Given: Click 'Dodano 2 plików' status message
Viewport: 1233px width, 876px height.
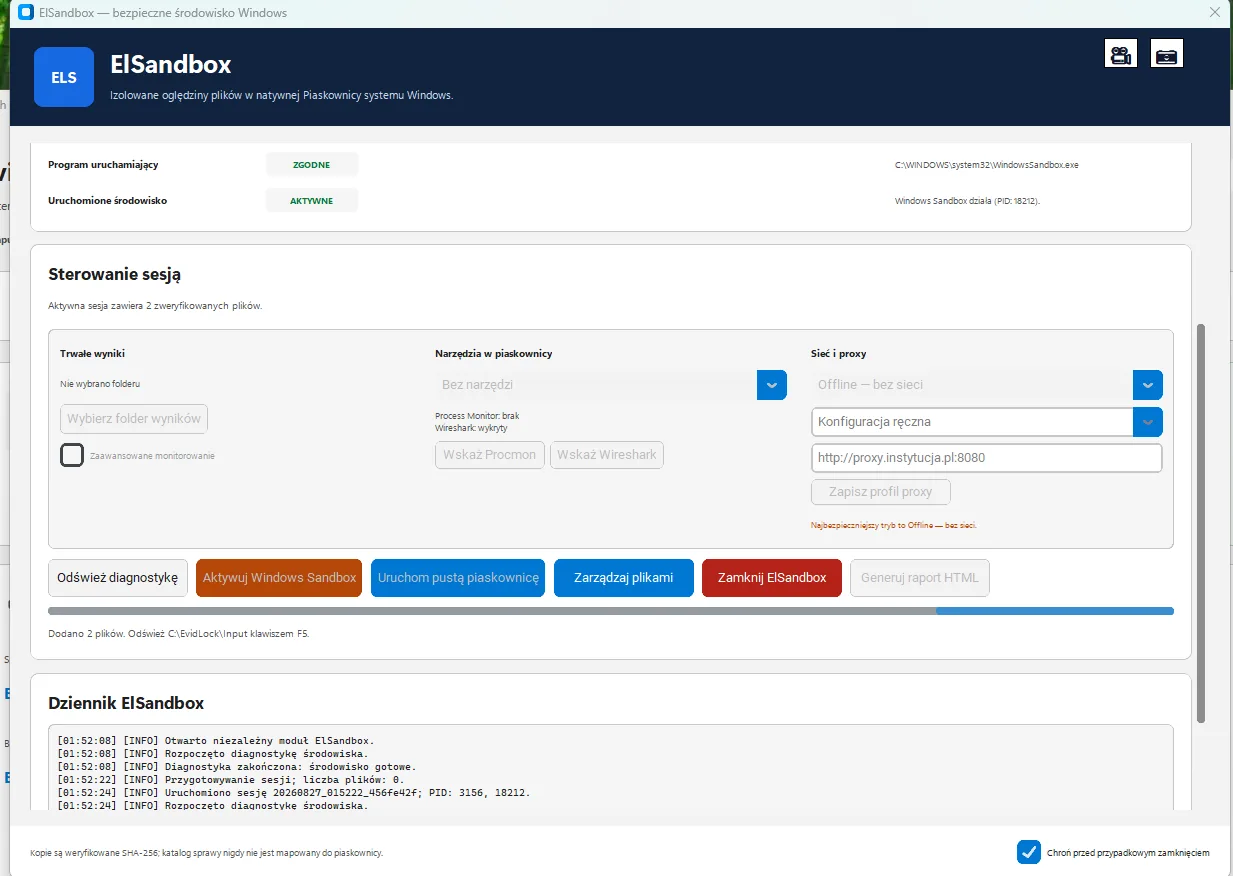Looking at the screenshot, I should 179,634.
